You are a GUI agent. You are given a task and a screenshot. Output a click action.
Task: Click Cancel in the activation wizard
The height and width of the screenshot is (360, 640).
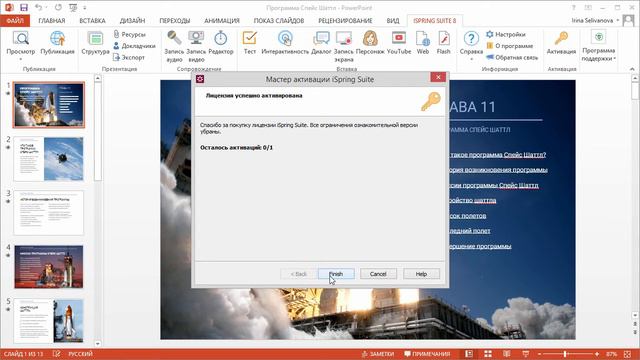tap(378, 274)
